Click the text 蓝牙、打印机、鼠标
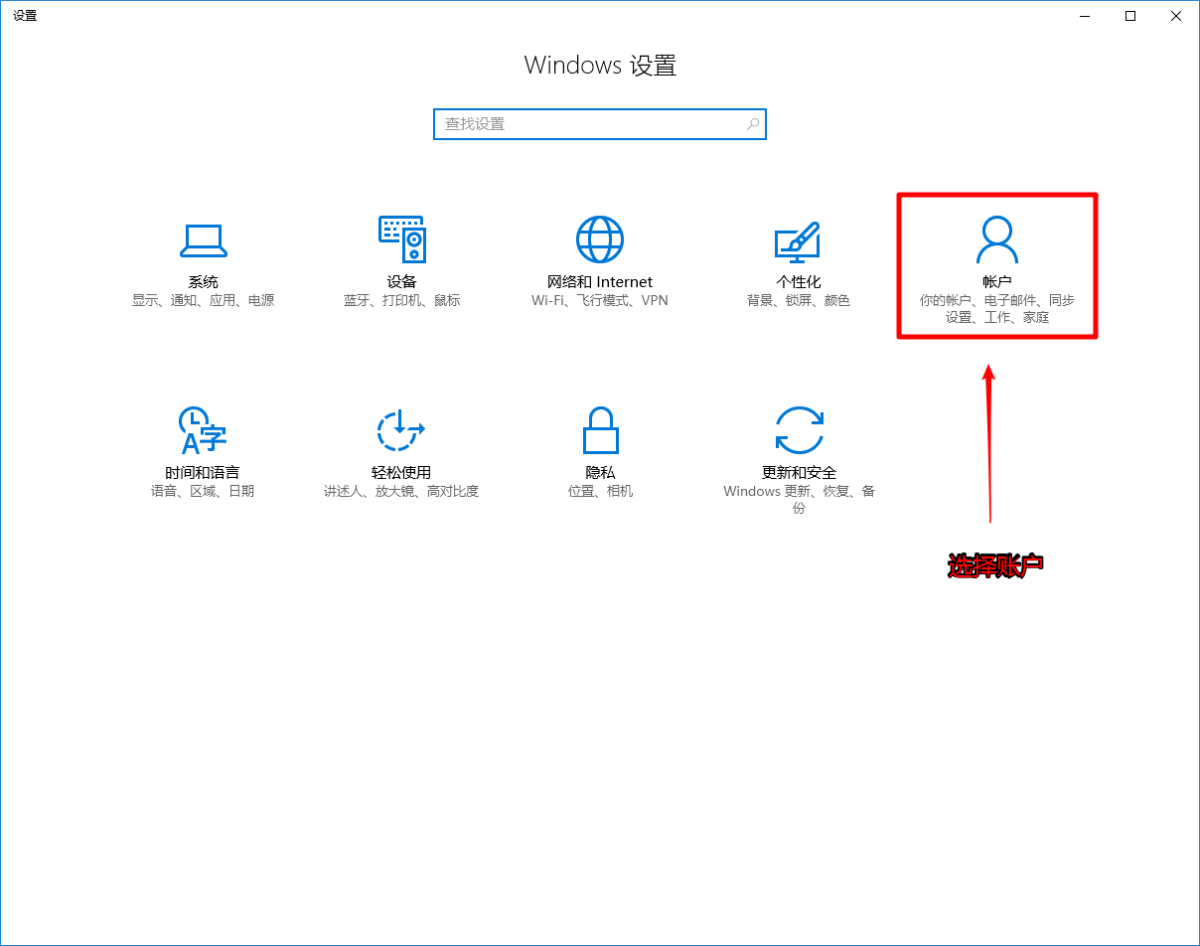 pyautogui.click(x=402, y=301)
